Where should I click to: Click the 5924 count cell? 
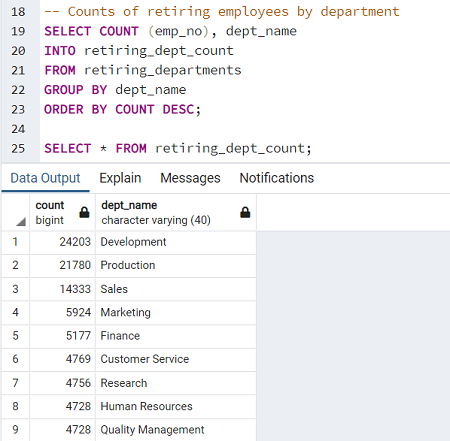[x=62, y=312]
